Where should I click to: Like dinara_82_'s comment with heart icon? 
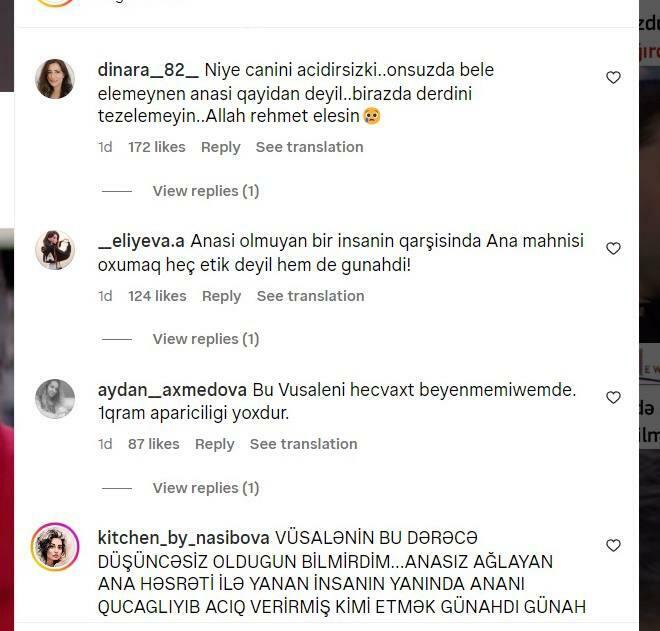(x=613, y=77)
